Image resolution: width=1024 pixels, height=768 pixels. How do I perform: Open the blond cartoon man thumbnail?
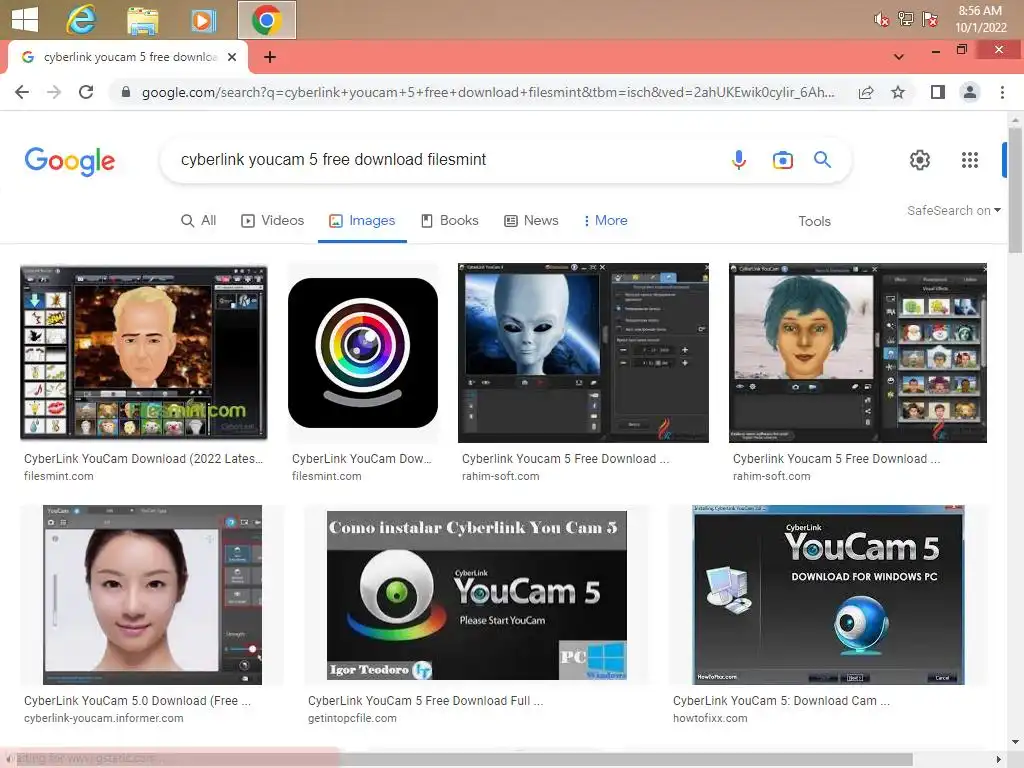point(144,353)
